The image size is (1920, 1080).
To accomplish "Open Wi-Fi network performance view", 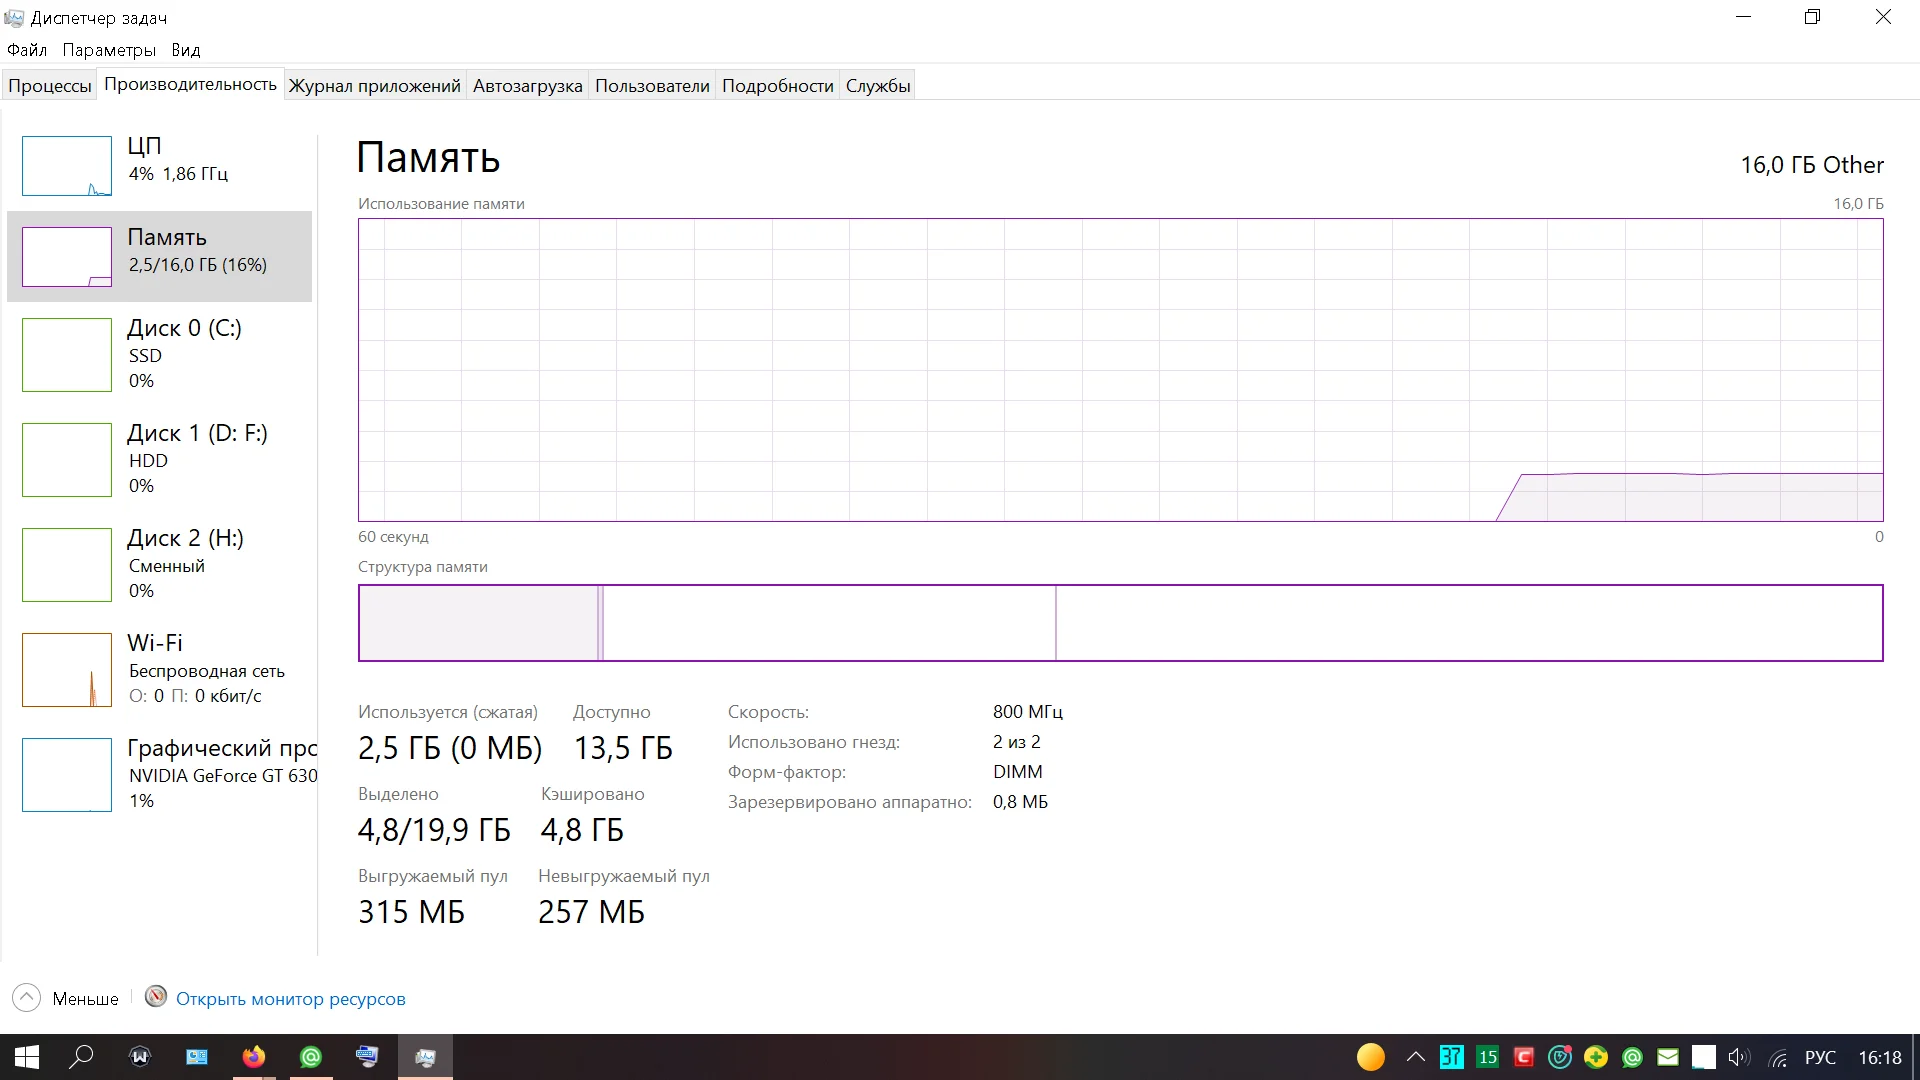I will [x=160, y=669].
